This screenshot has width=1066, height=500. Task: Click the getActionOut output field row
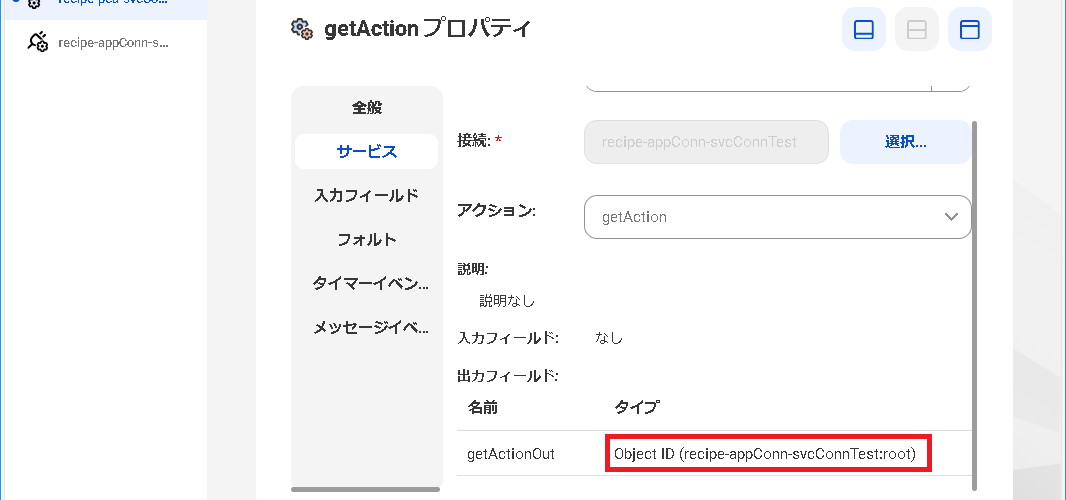(511, 454)
